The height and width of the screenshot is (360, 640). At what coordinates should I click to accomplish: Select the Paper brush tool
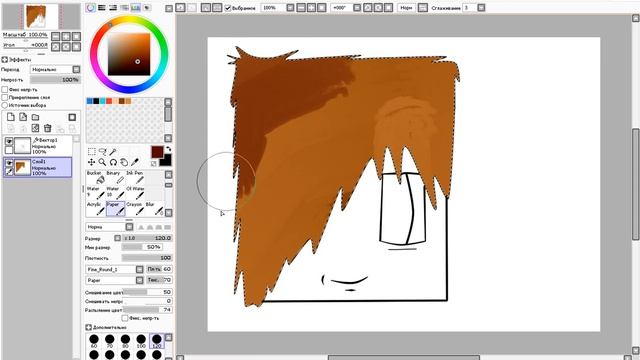[116, 209]
